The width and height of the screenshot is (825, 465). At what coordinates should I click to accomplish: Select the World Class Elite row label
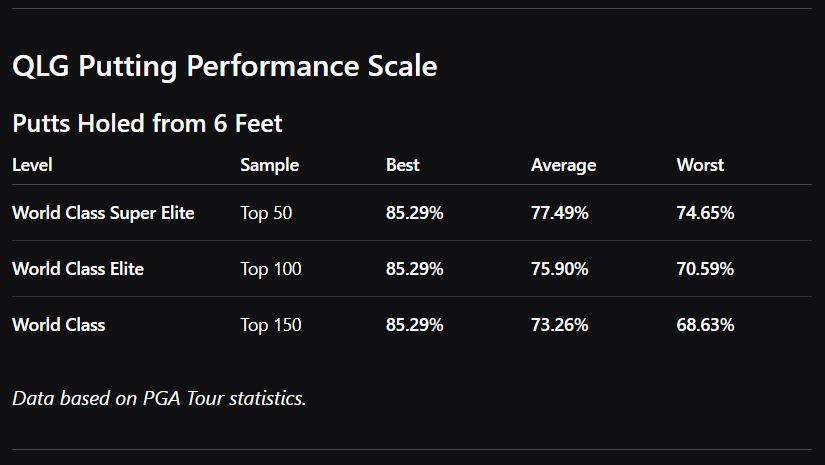point(78,269)
